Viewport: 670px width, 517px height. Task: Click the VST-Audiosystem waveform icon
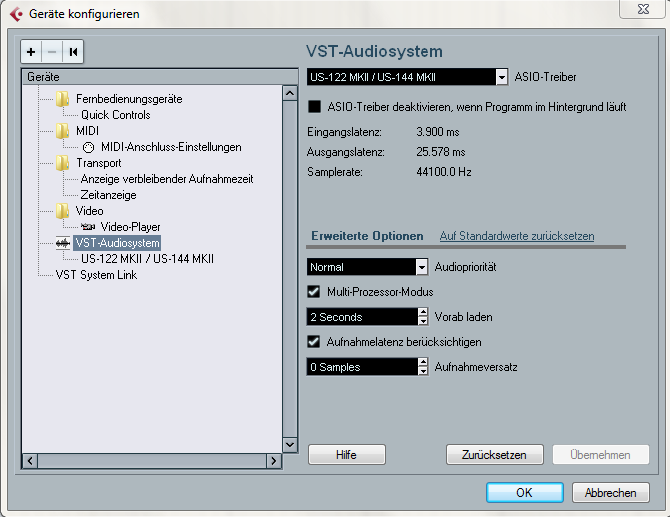click(x=63, y=243)
